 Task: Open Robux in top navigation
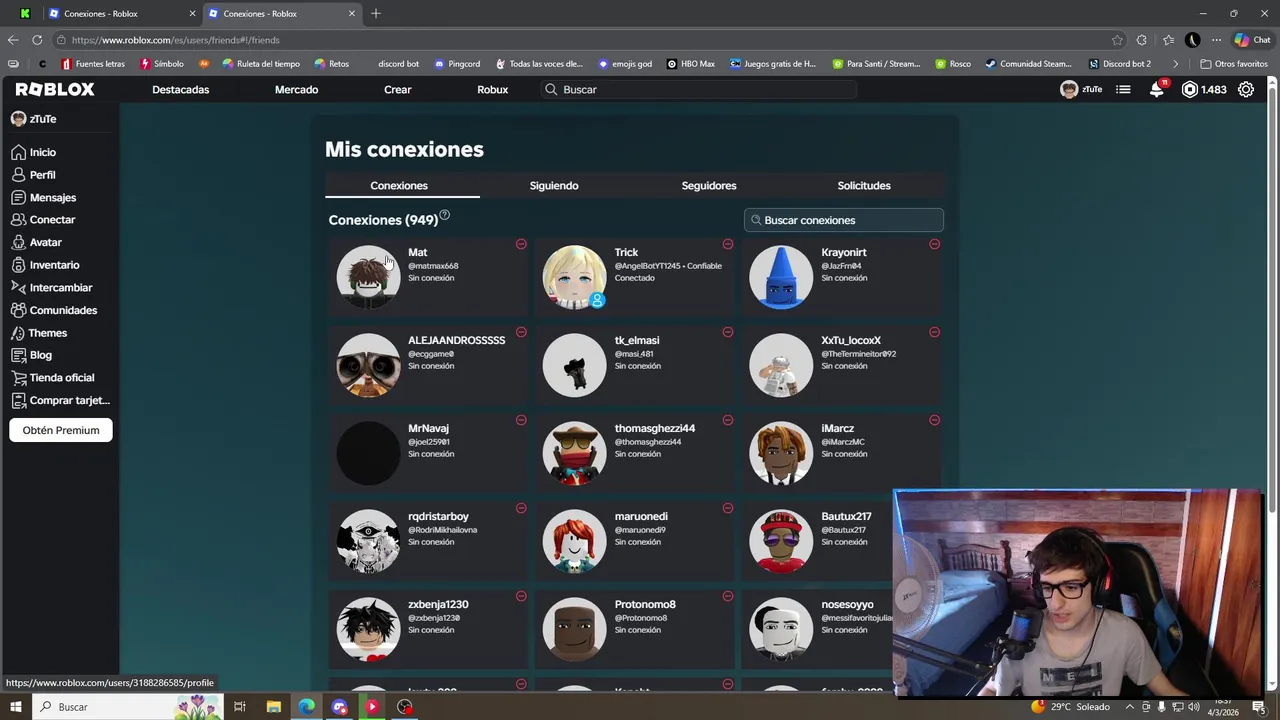[493, 89]
